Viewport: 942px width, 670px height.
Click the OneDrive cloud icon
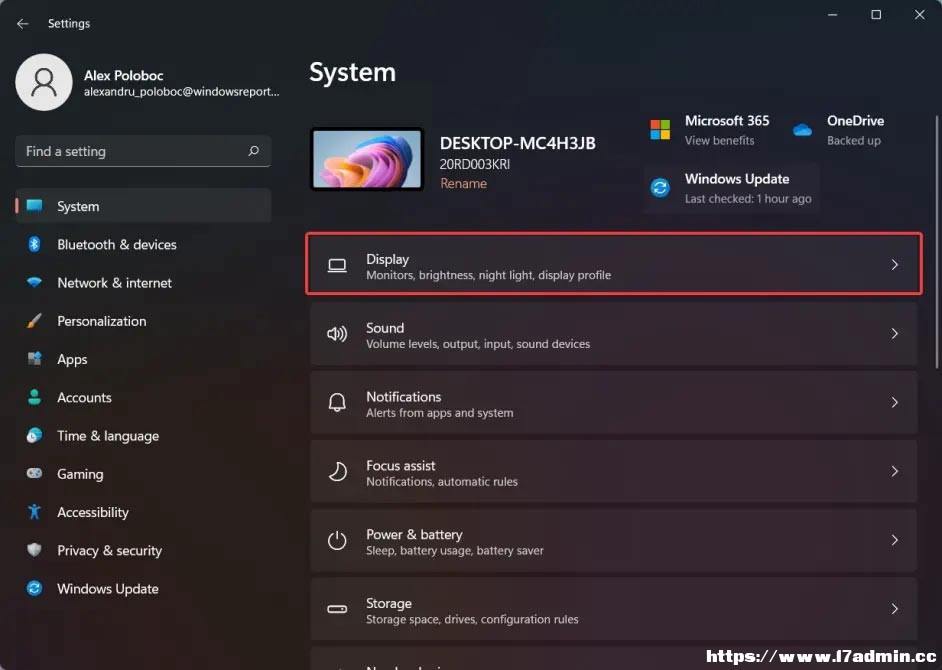click(802, 130)
